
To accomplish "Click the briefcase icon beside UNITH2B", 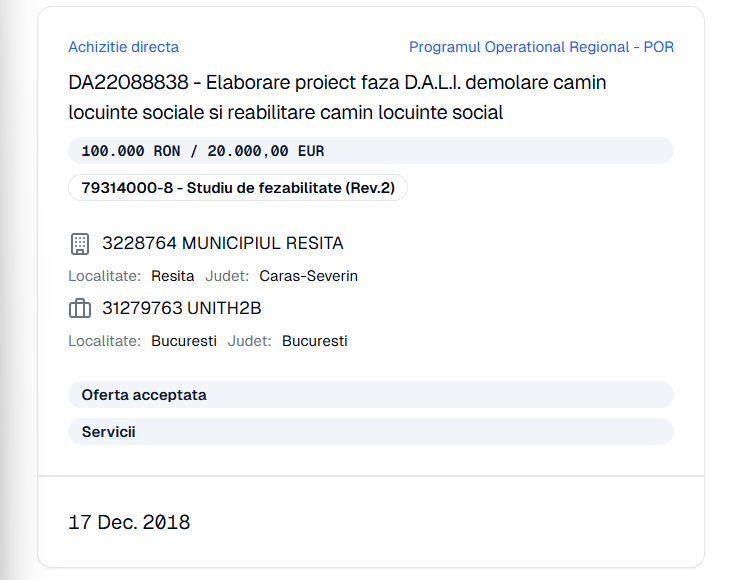I will click(80, 309).
